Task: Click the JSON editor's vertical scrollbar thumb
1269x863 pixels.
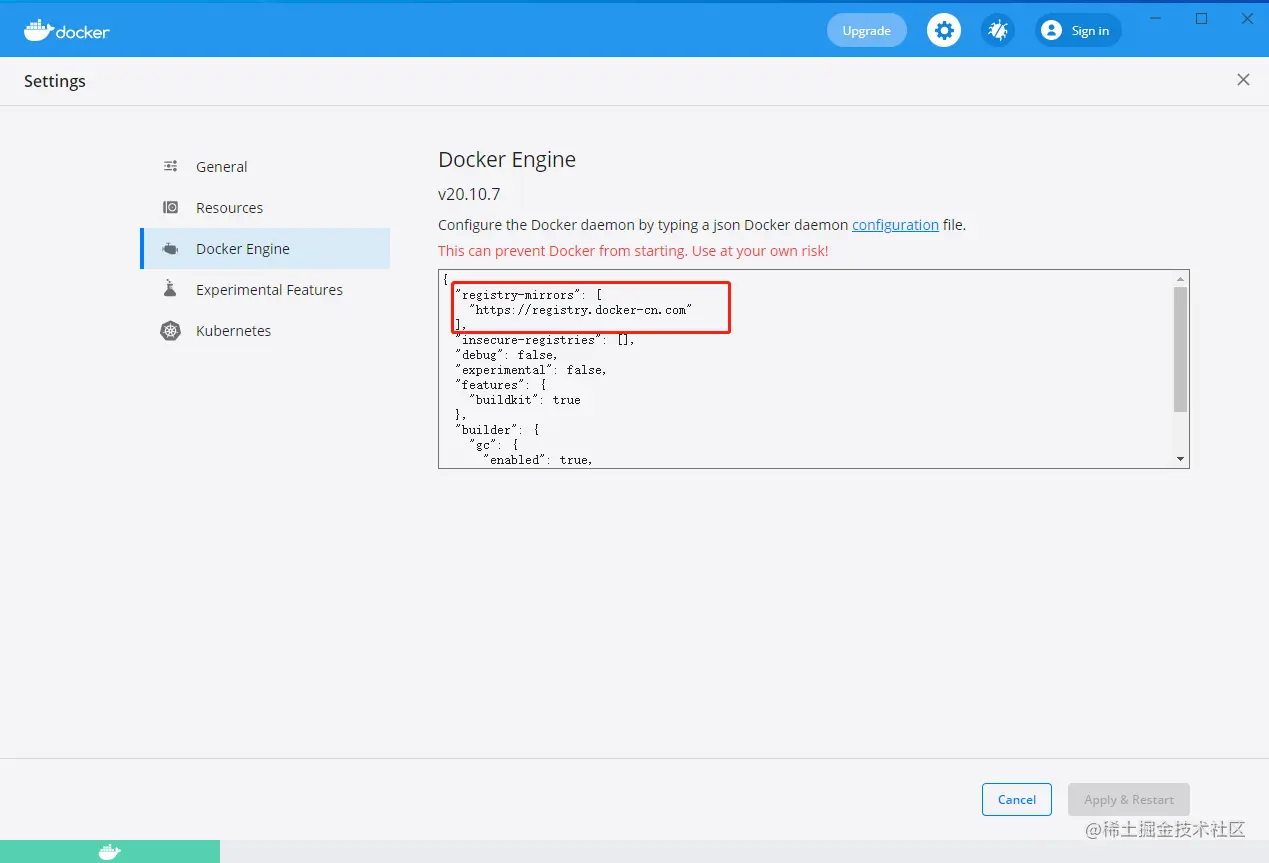Action: click(x=1181, y=349)
